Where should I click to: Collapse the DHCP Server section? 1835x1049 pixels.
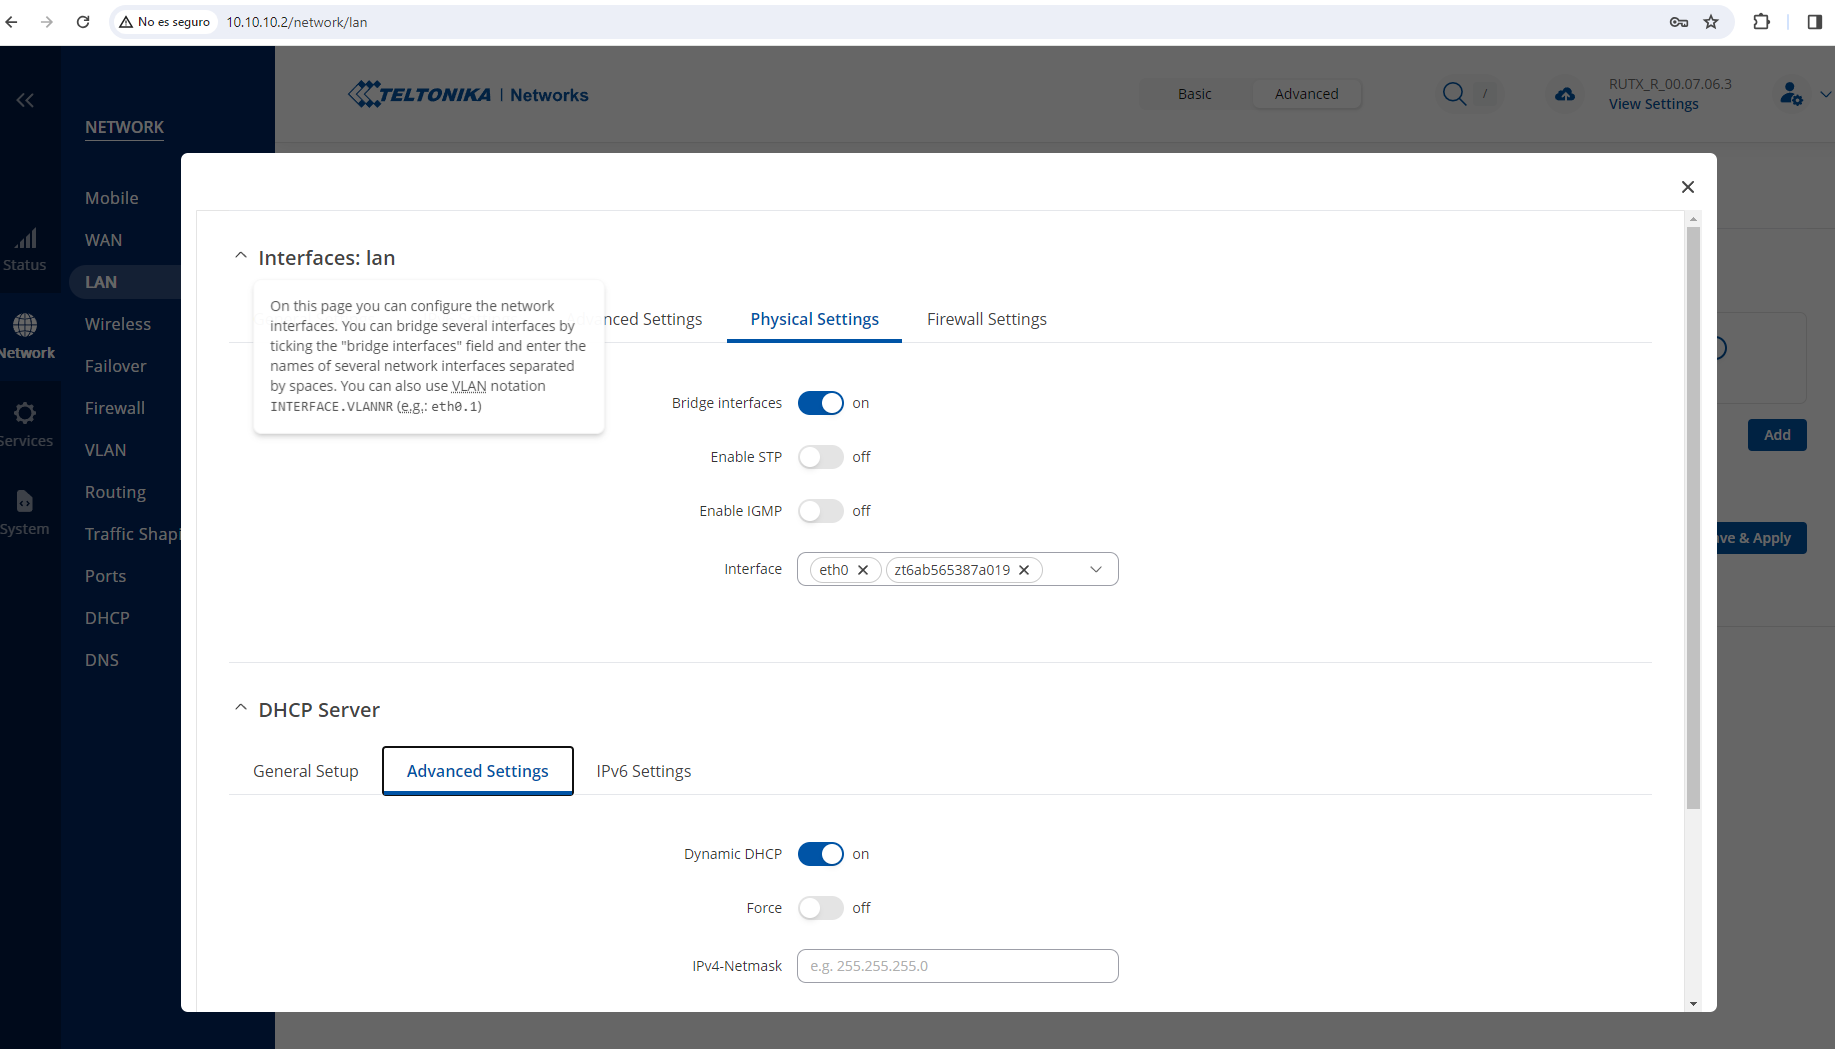point(240,707)
